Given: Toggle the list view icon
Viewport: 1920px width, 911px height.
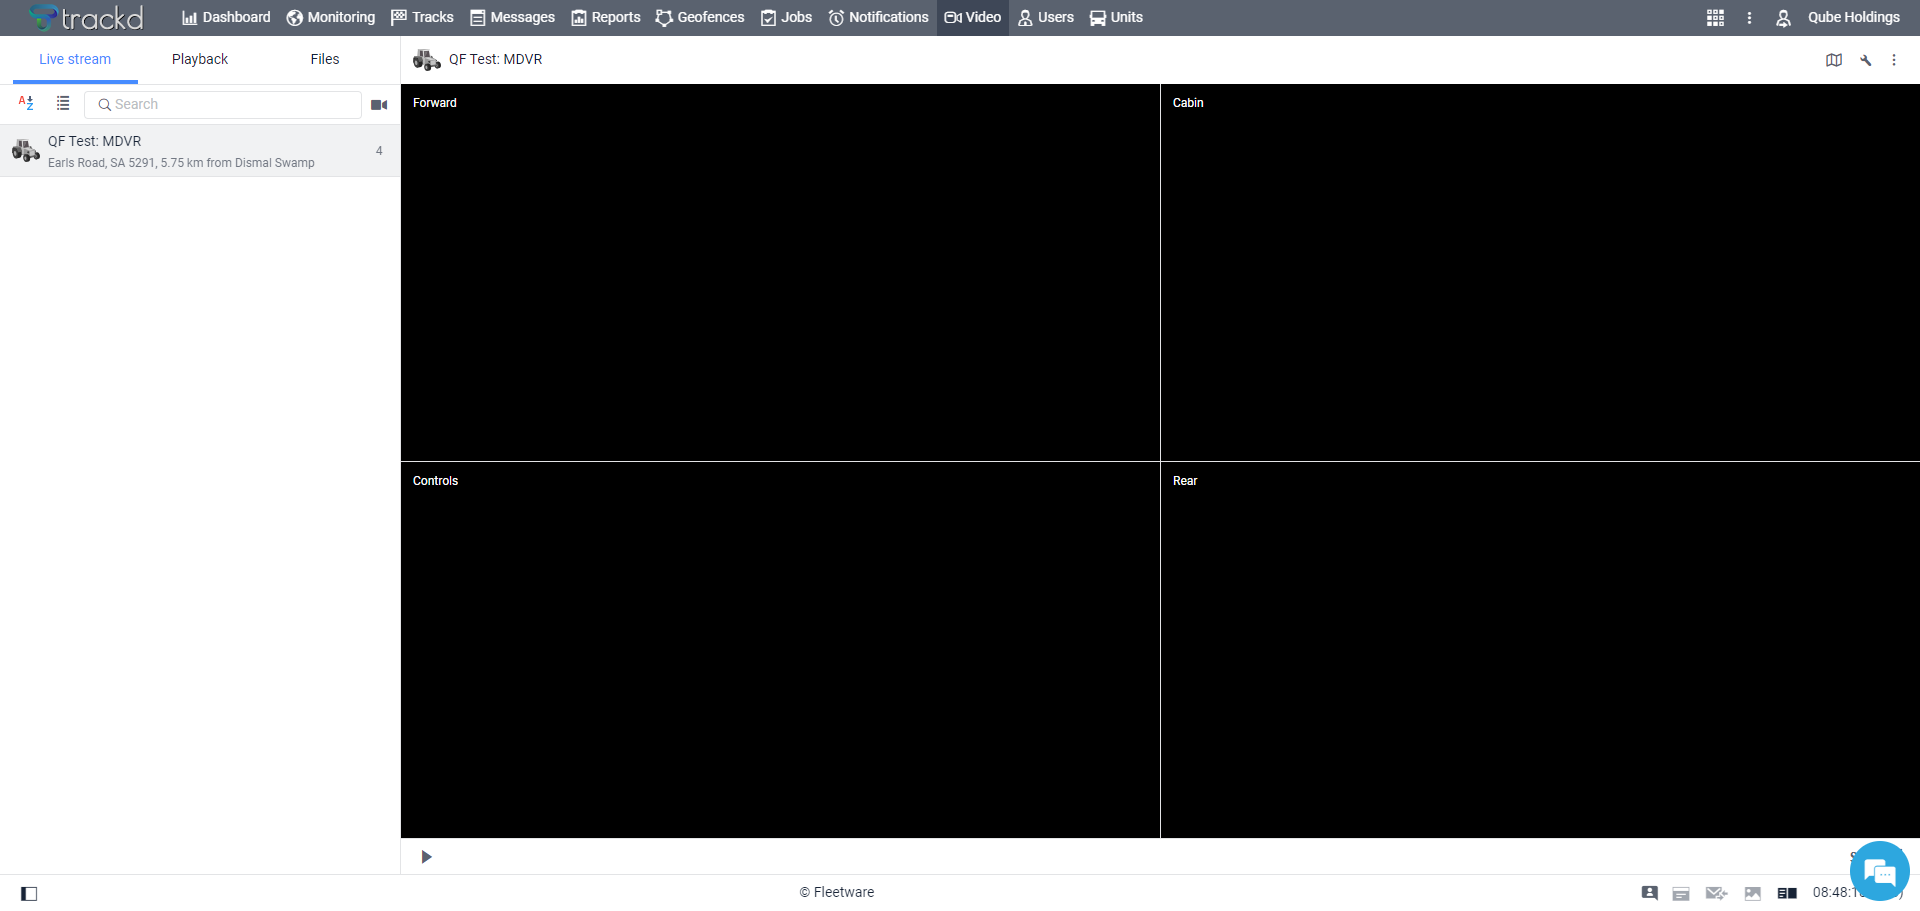Looking at the screenshot, I should [63, 103].
